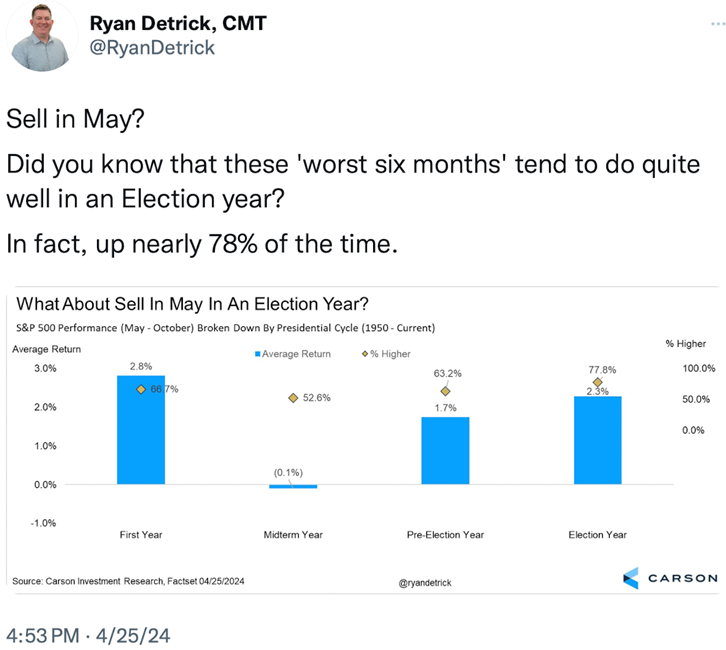Screen dimensions: 726x650
Task: Click the blue Average Return legend square
Action: pyautogui.click(x=257, y=354)
